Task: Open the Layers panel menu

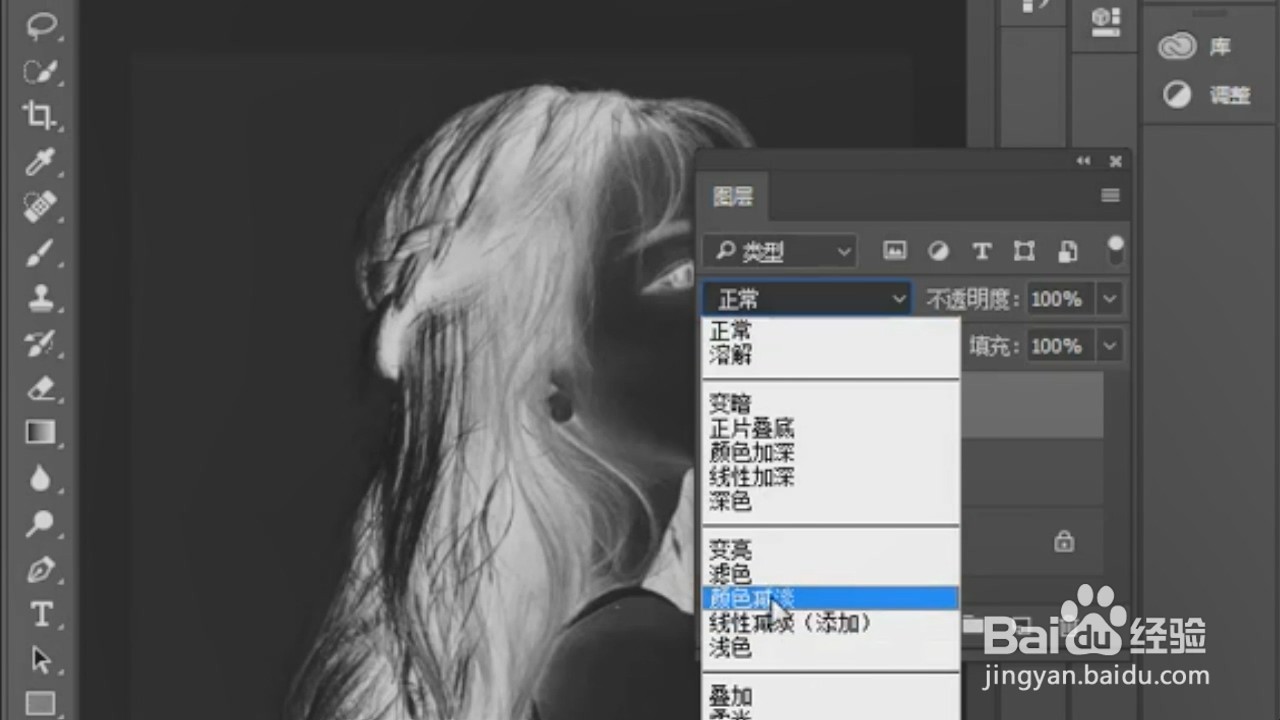Action: [1110, 196]
